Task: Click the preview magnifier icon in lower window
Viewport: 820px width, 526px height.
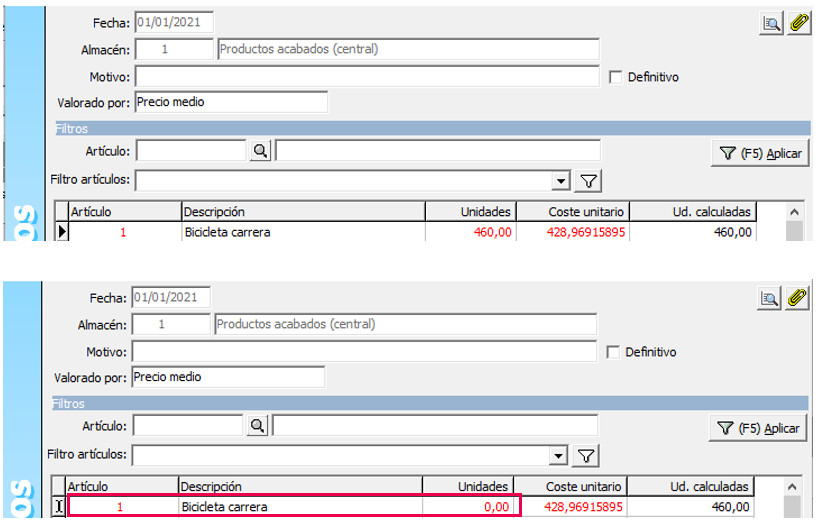Action: (769, 298)
